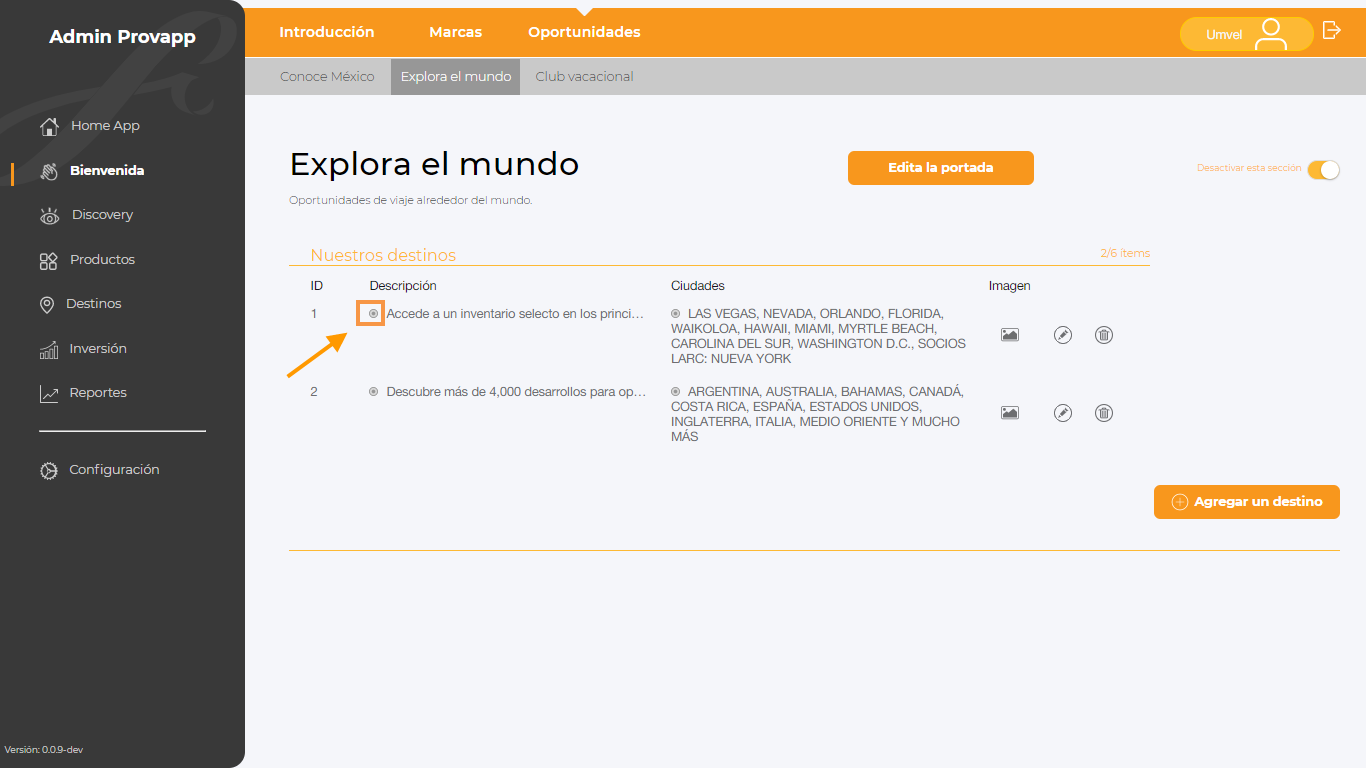Click the Admin Provapp title
1366x768 pixels.
point(122,37)
